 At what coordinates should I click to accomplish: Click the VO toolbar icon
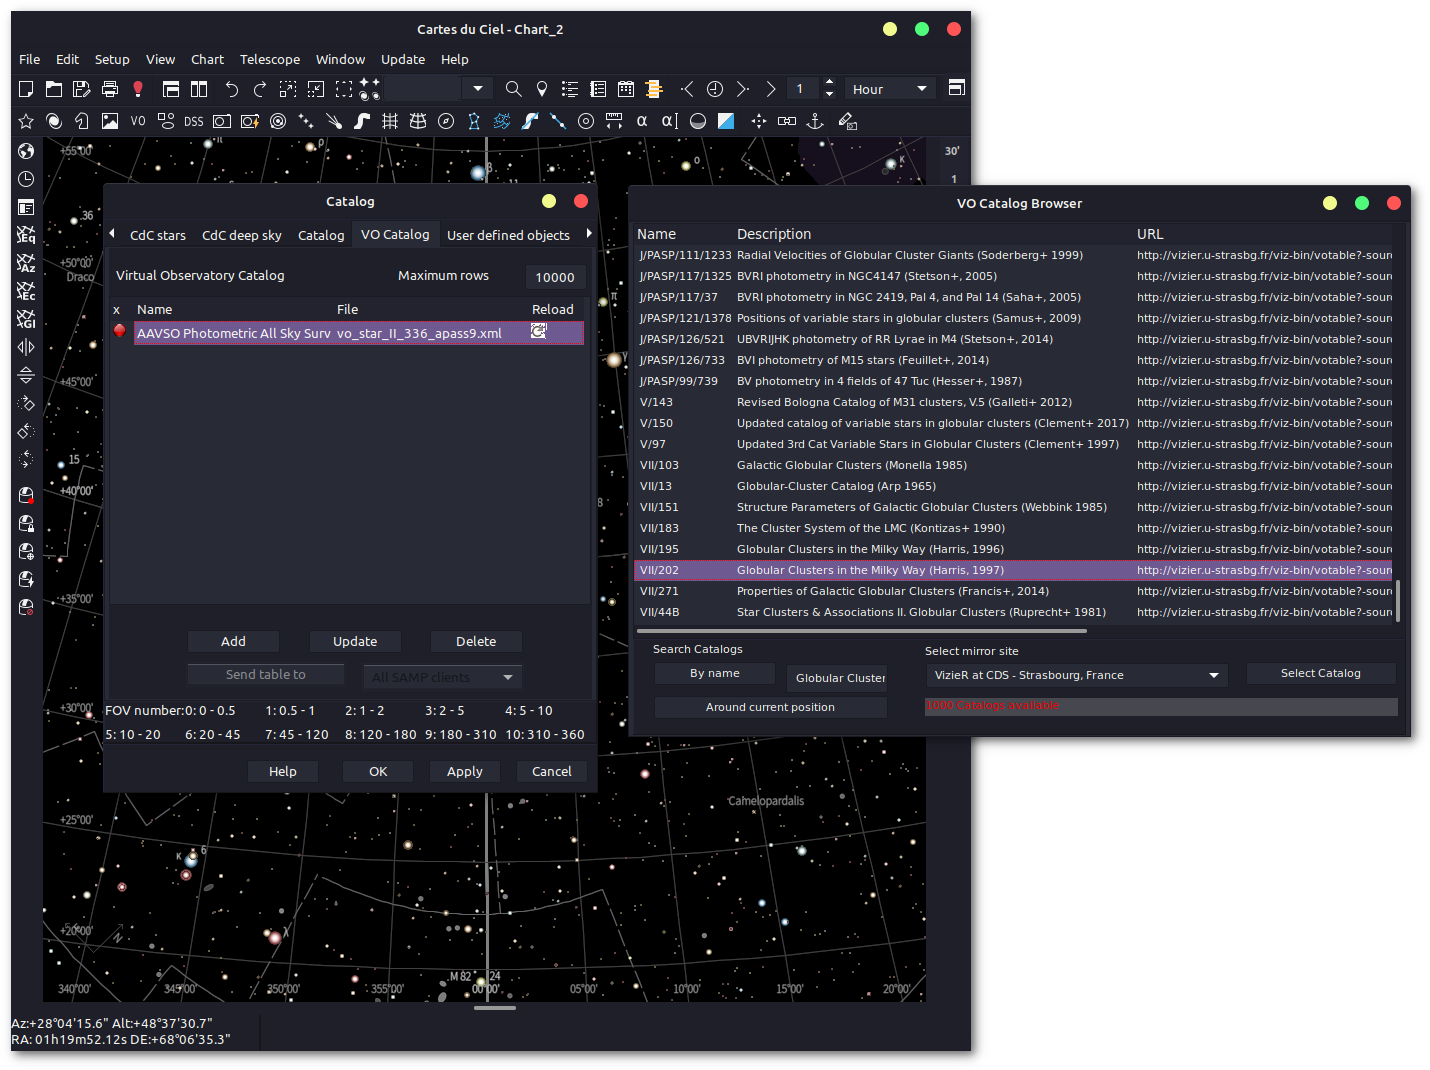pyautogui.click(x=138, y=121)
